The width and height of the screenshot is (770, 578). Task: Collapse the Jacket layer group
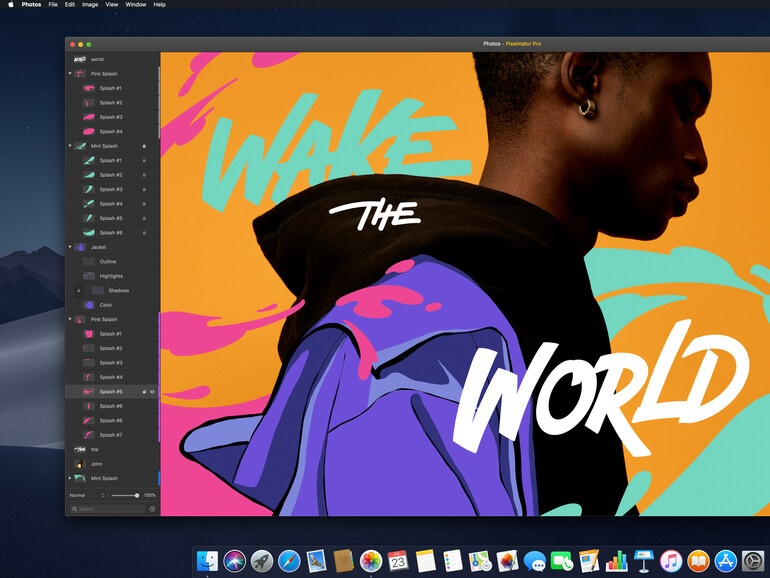70,247
